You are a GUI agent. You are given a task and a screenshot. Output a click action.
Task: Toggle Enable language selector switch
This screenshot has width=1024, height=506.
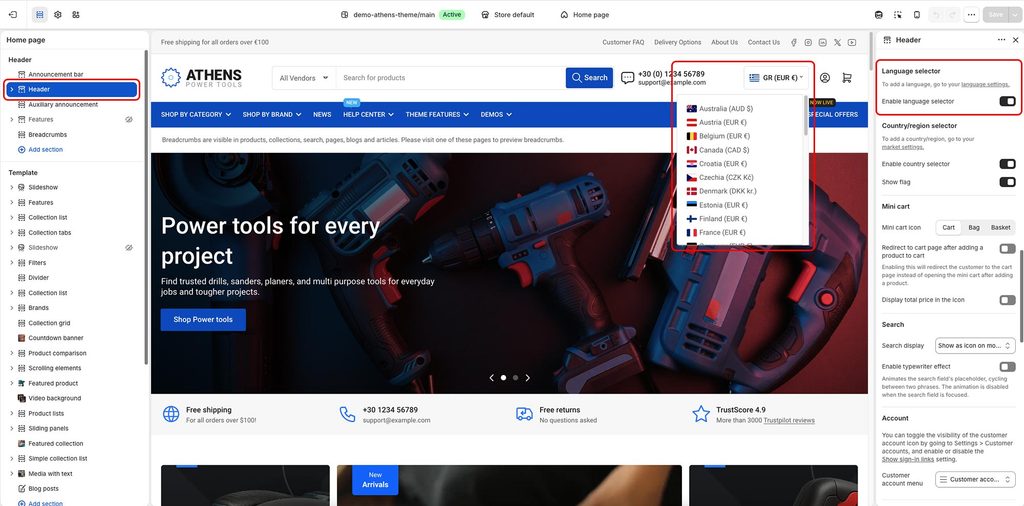coord(1007,101)
